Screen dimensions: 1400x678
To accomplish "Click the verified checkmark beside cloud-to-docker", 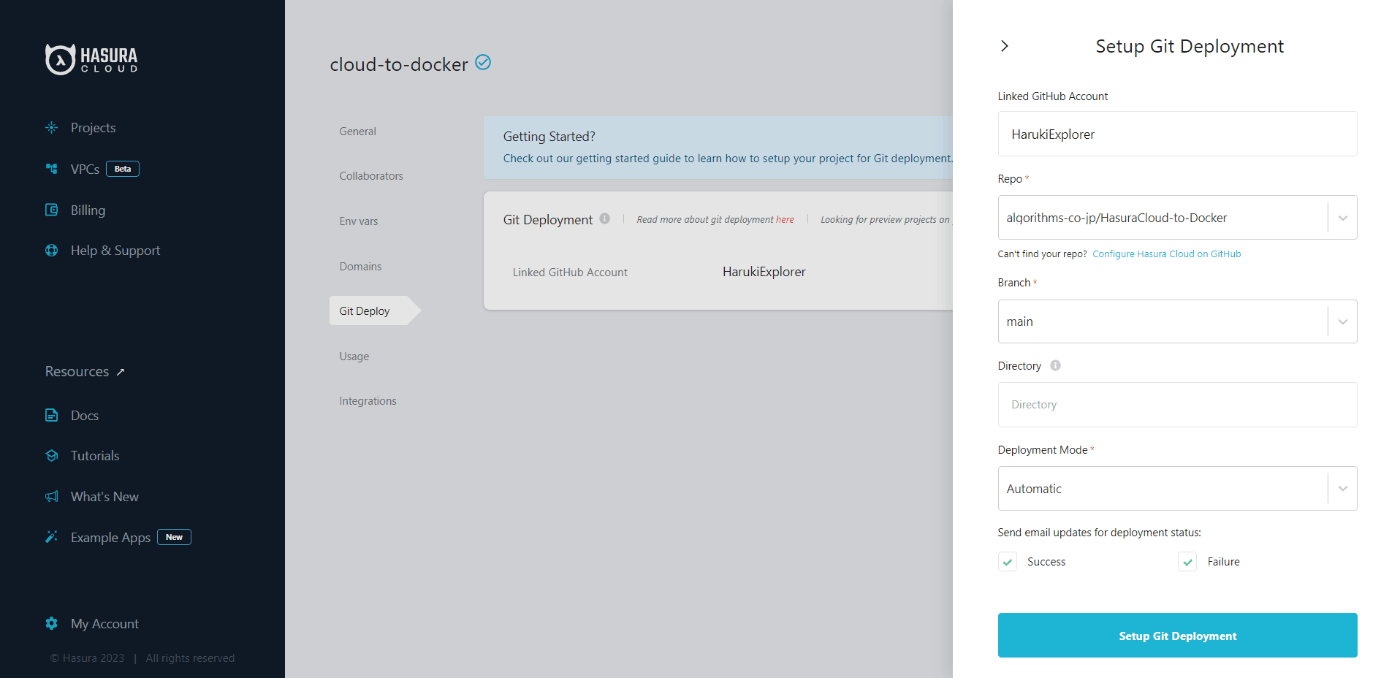I will coord(483,62).
